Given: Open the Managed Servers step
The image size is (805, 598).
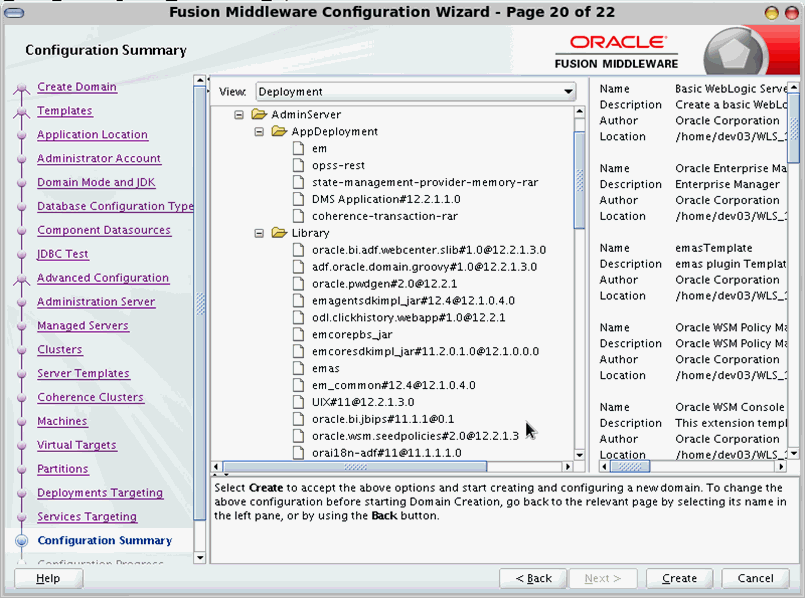Looking at the screenshot, I should 83,325.
